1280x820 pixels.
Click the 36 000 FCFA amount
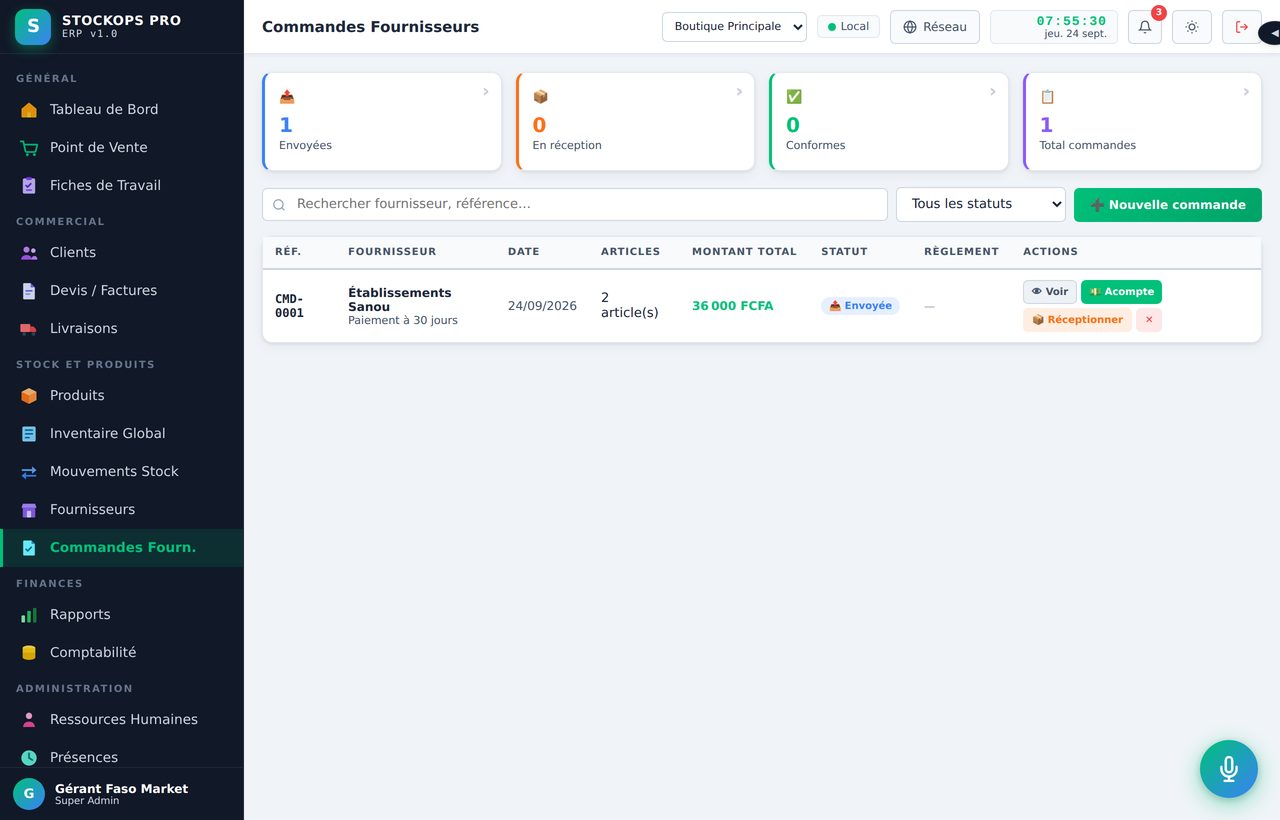[x=733, y=306]
